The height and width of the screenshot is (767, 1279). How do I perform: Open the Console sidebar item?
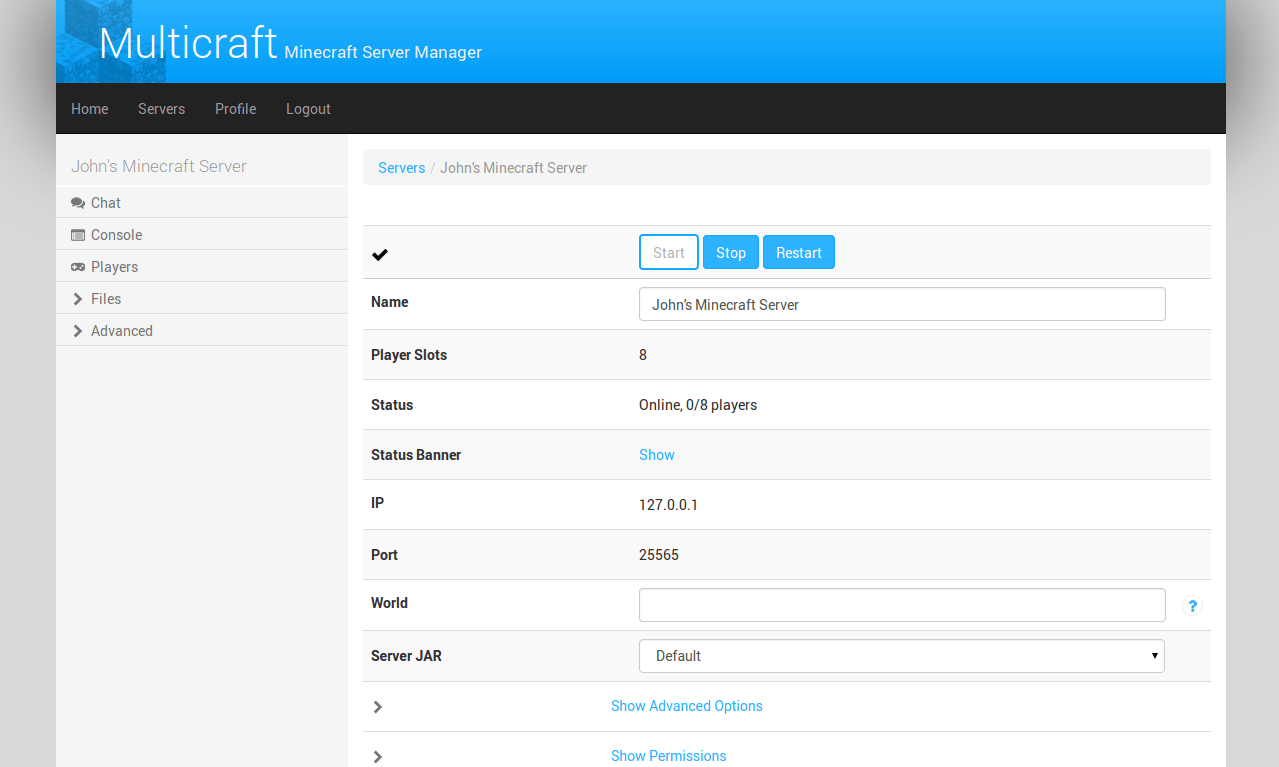tap(202, 235)
